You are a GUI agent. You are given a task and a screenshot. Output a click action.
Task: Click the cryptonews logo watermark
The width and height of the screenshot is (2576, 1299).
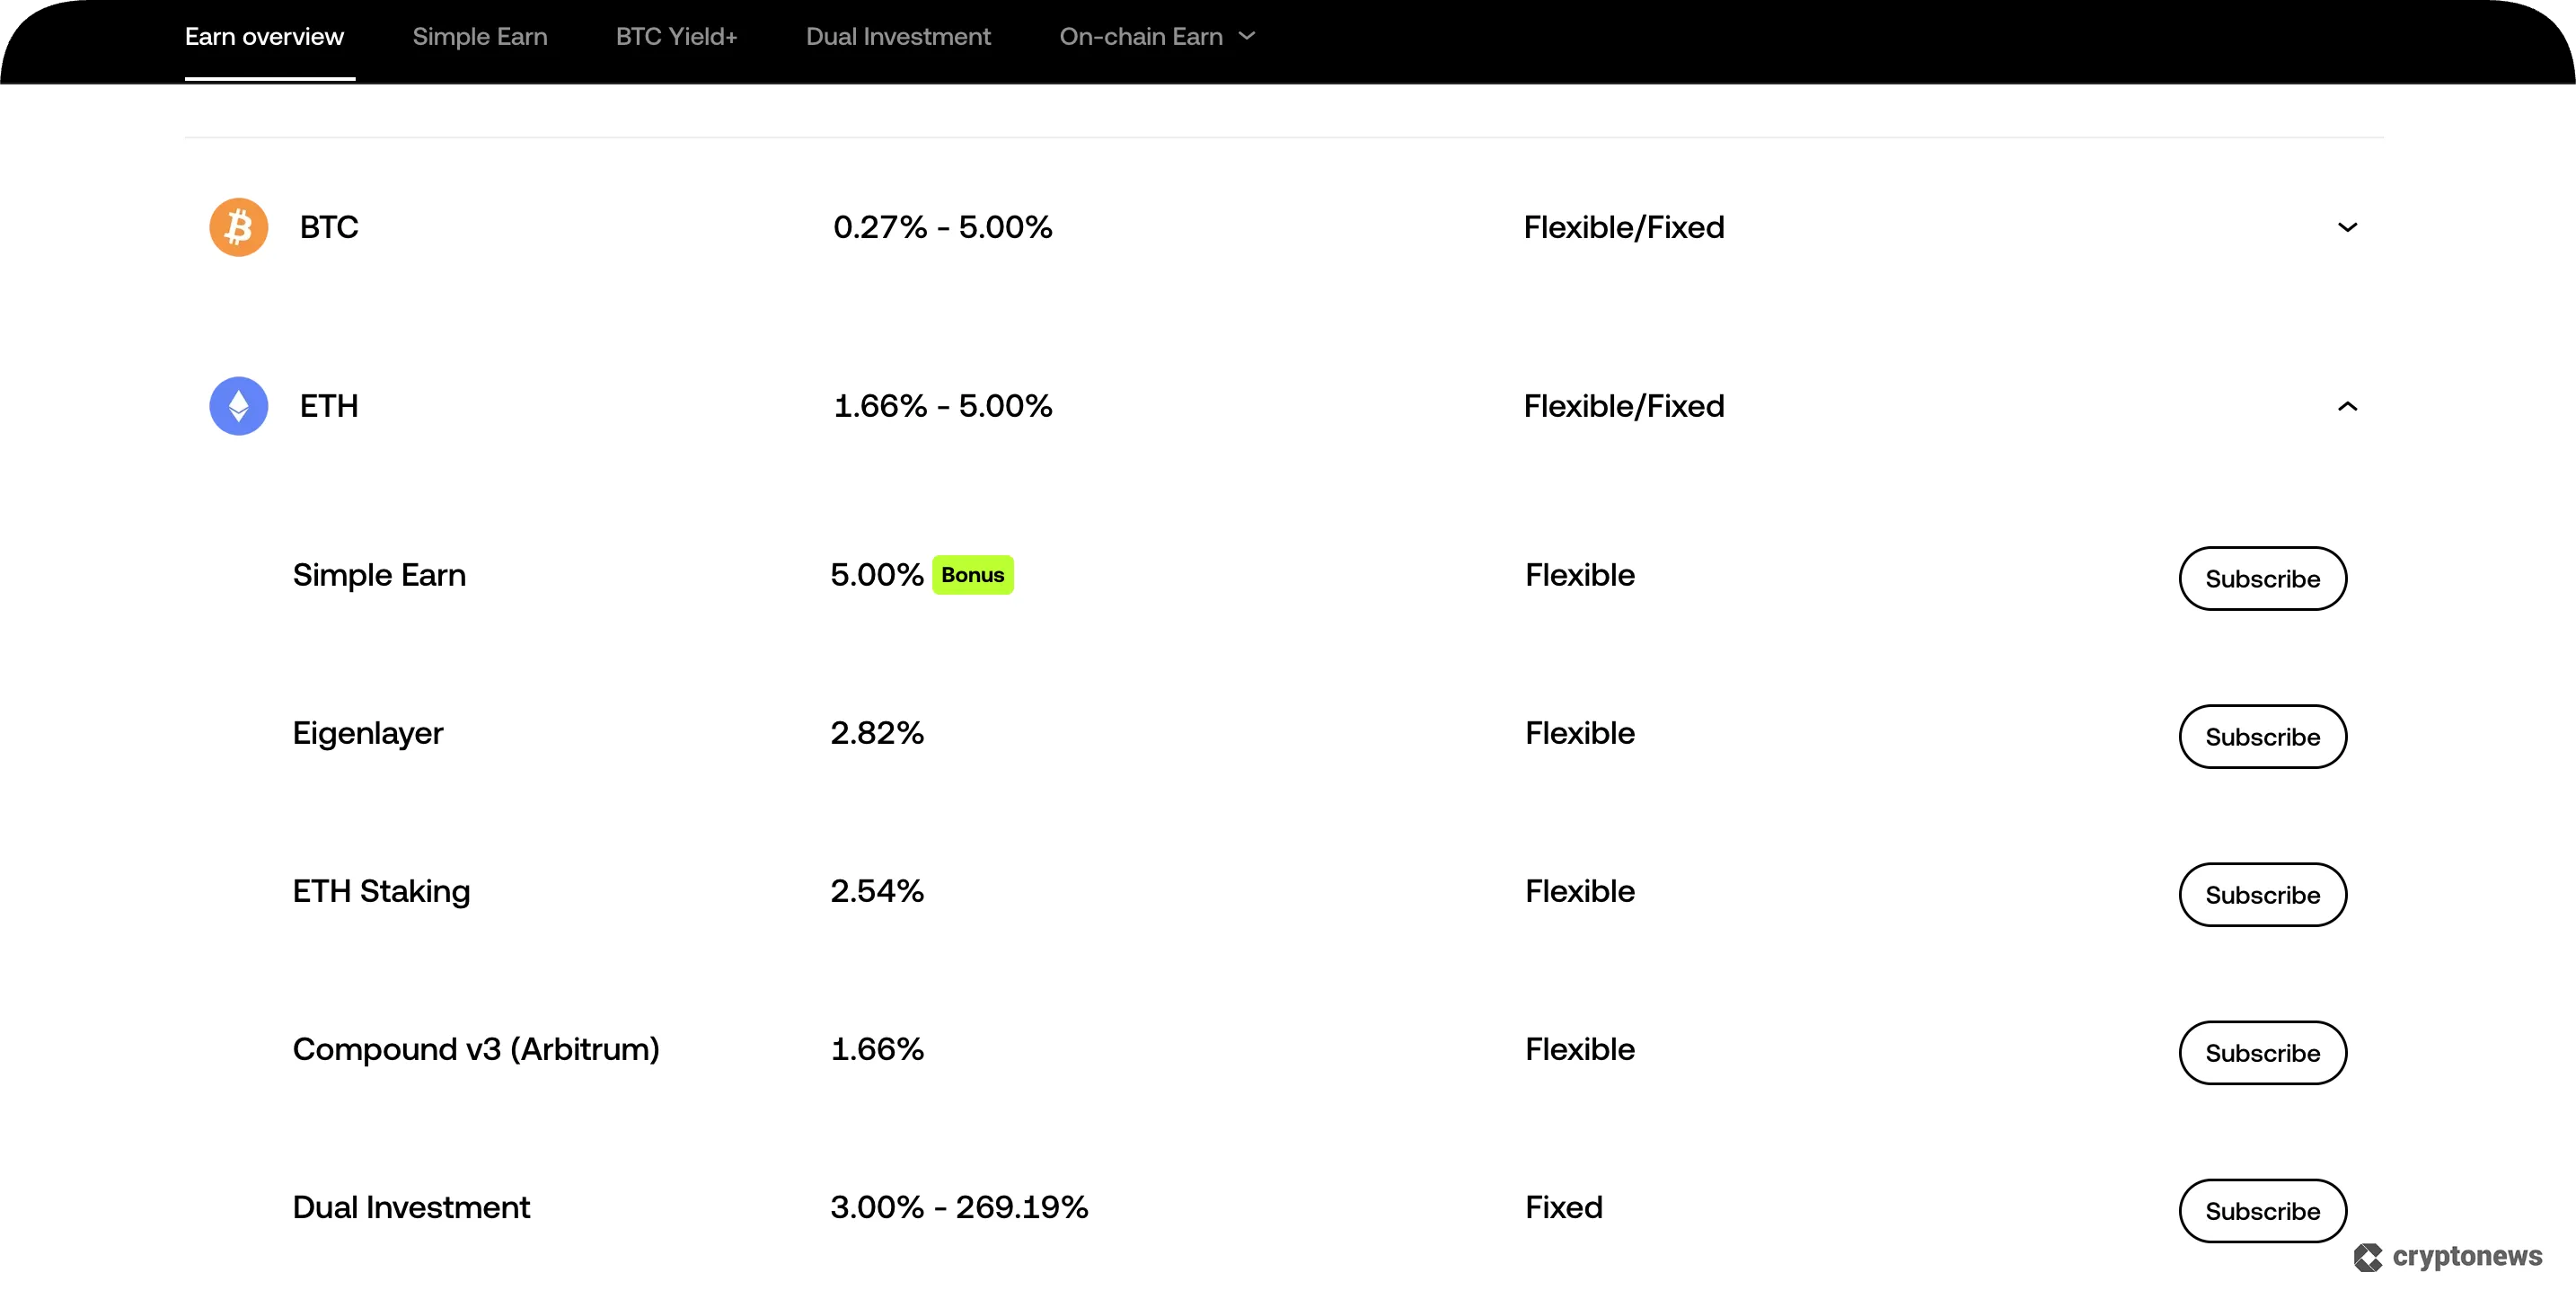point(2448,1256)
